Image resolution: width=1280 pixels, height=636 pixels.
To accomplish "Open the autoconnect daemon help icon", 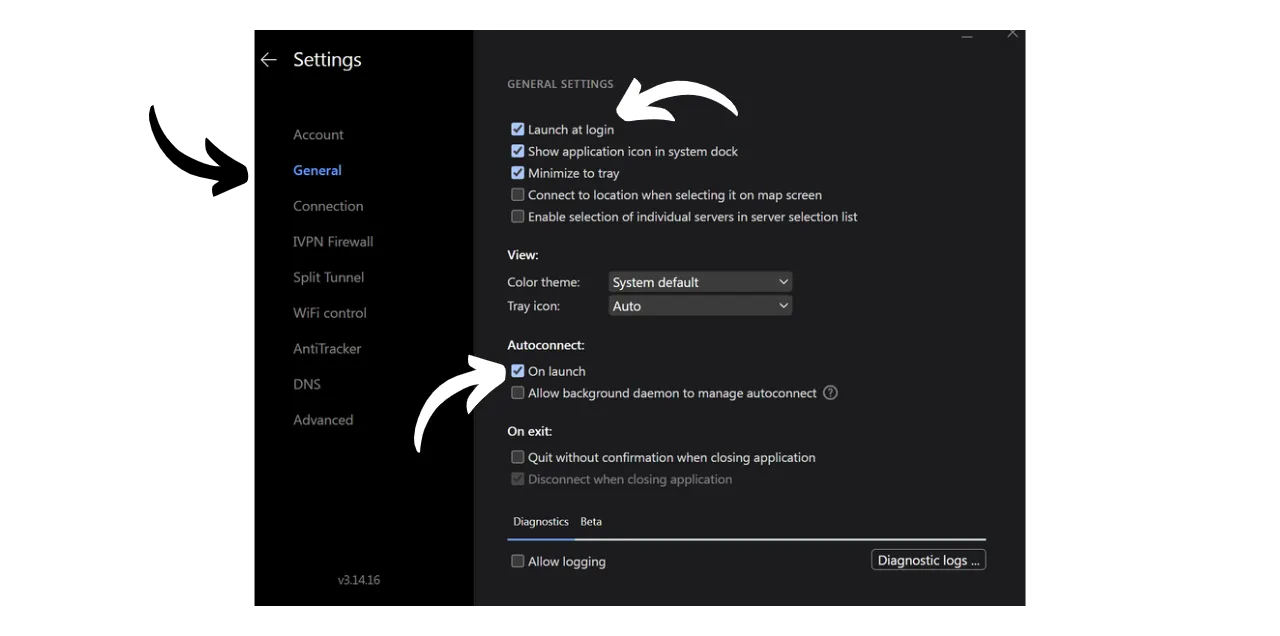I will click(830, 393).
